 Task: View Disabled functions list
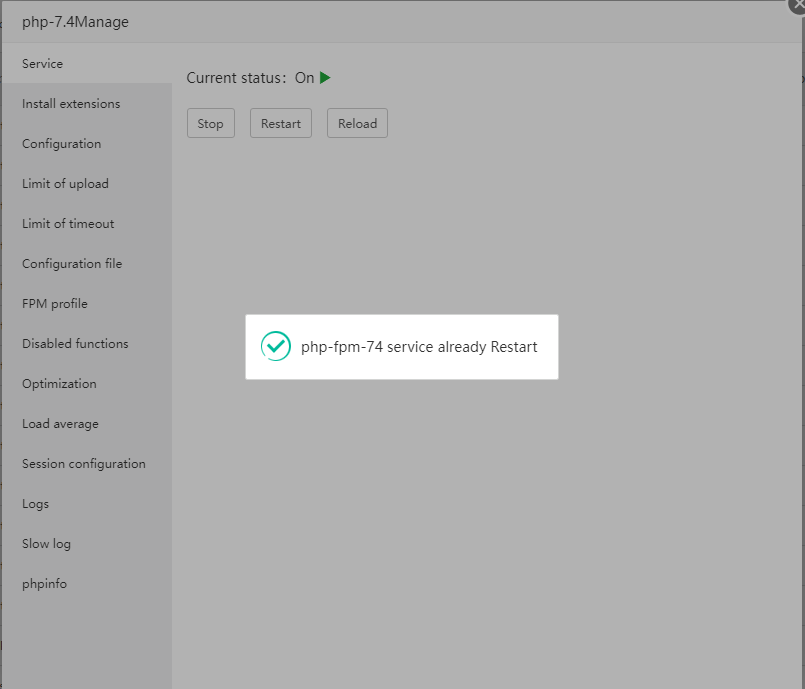[86, 344]
